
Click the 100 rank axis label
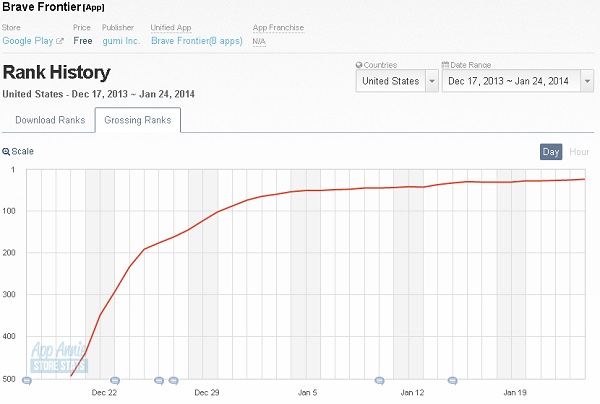(x=10, y=211)
